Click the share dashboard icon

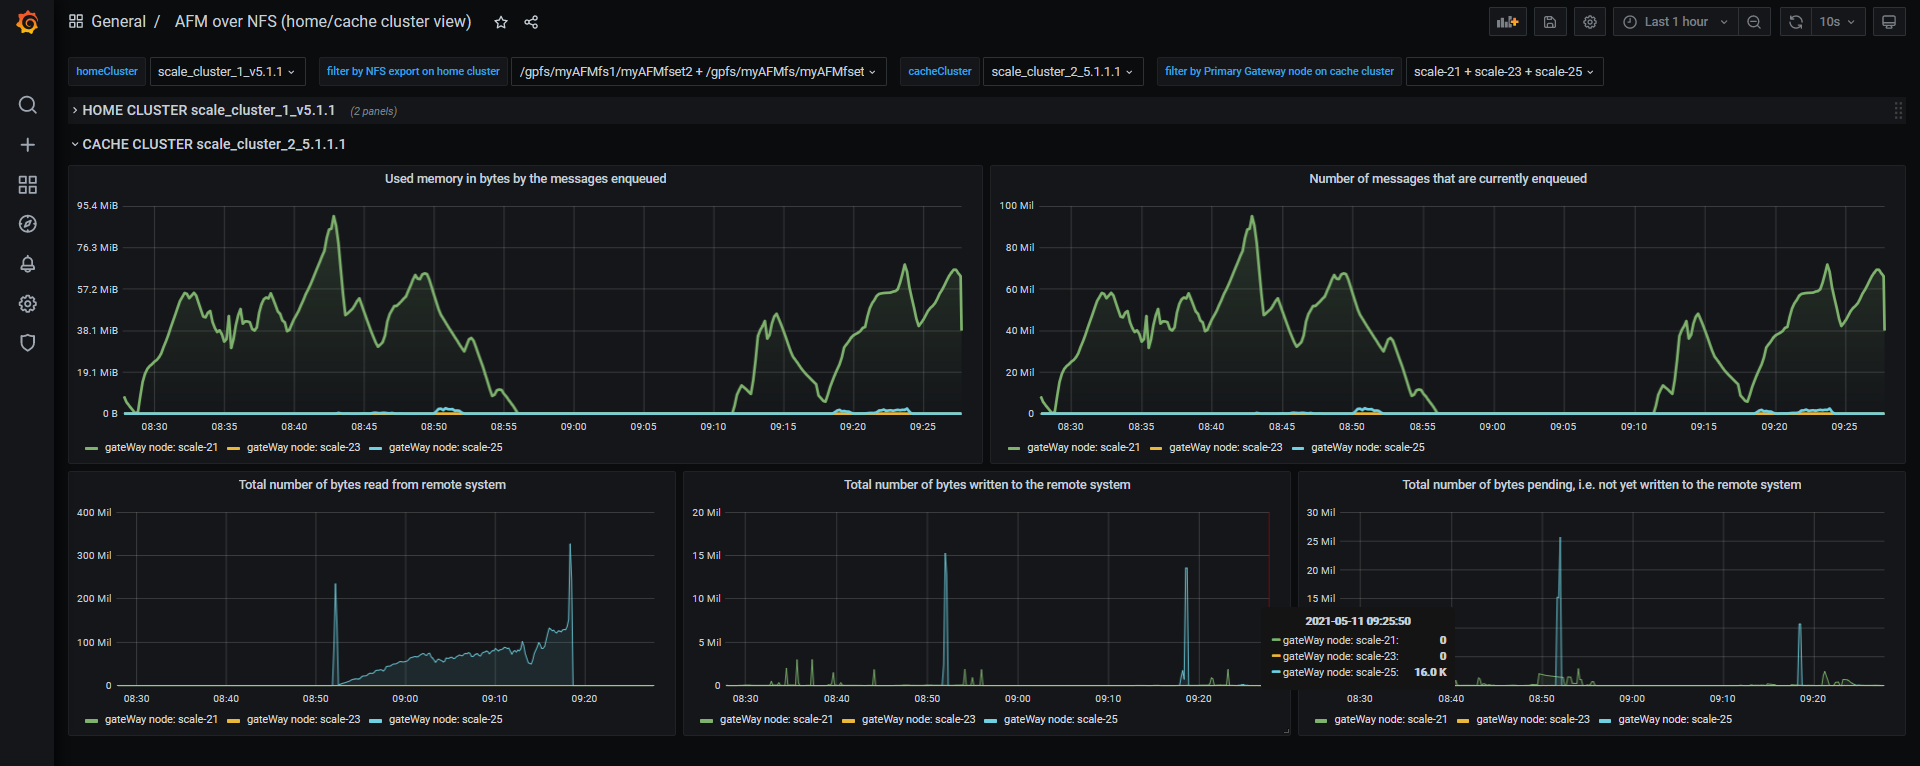pyautogui.click(x=531, y=22)
